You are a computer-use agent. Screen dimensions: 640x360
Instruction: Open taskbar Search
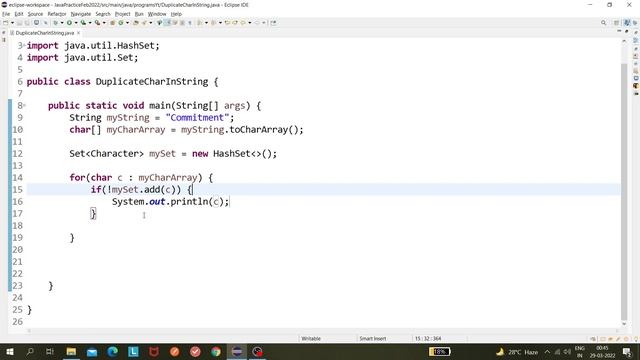(x=30, y=351)
